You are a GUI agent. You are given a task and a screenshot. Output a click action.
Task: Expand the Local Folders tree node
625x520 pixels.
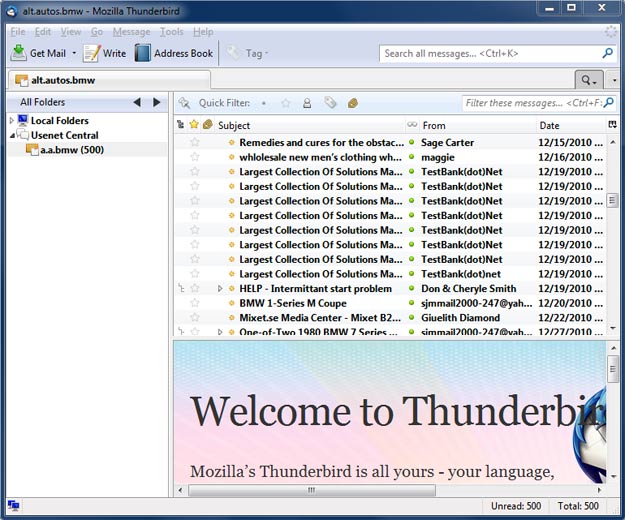[x=12, y=120]
